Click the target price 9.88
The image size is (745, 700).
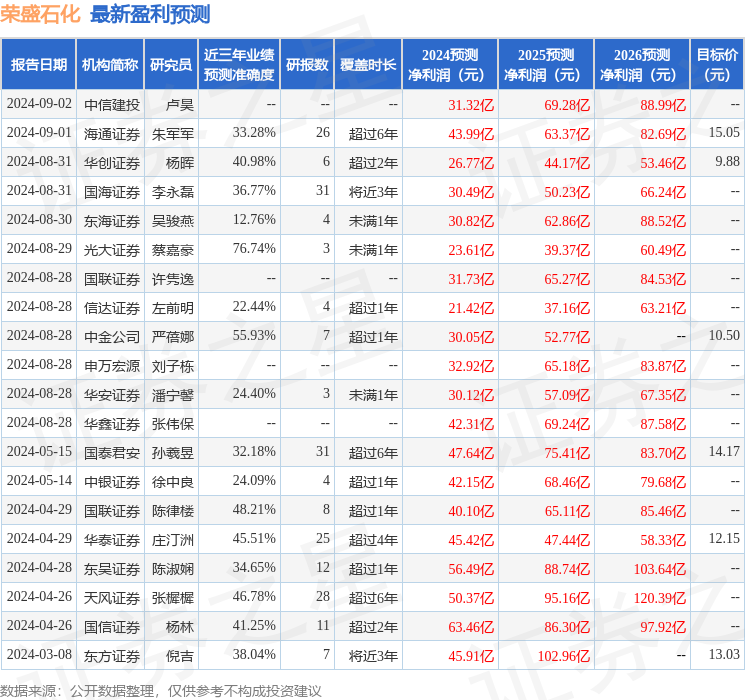click(727, 162)
